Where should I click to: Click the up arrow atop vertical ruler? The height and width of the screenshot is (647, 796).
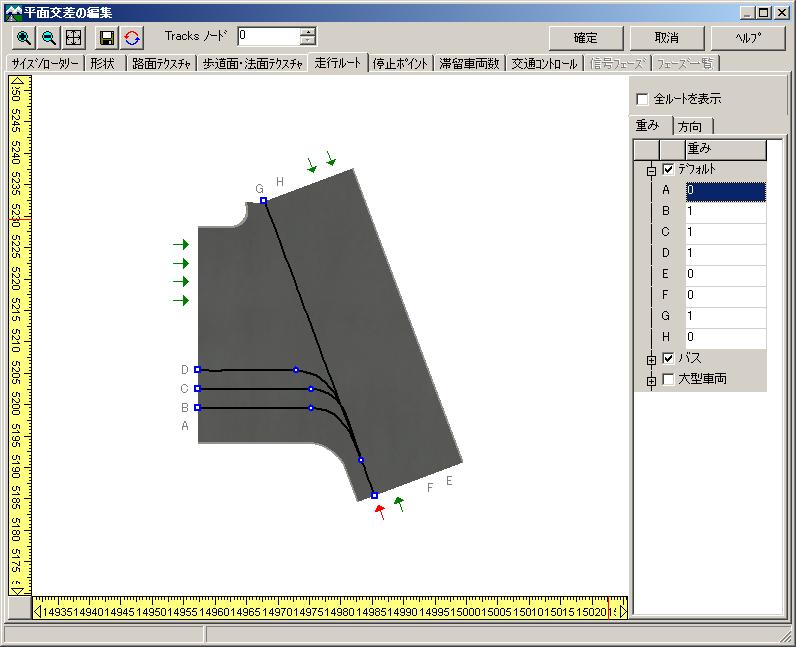pos(16,80)
